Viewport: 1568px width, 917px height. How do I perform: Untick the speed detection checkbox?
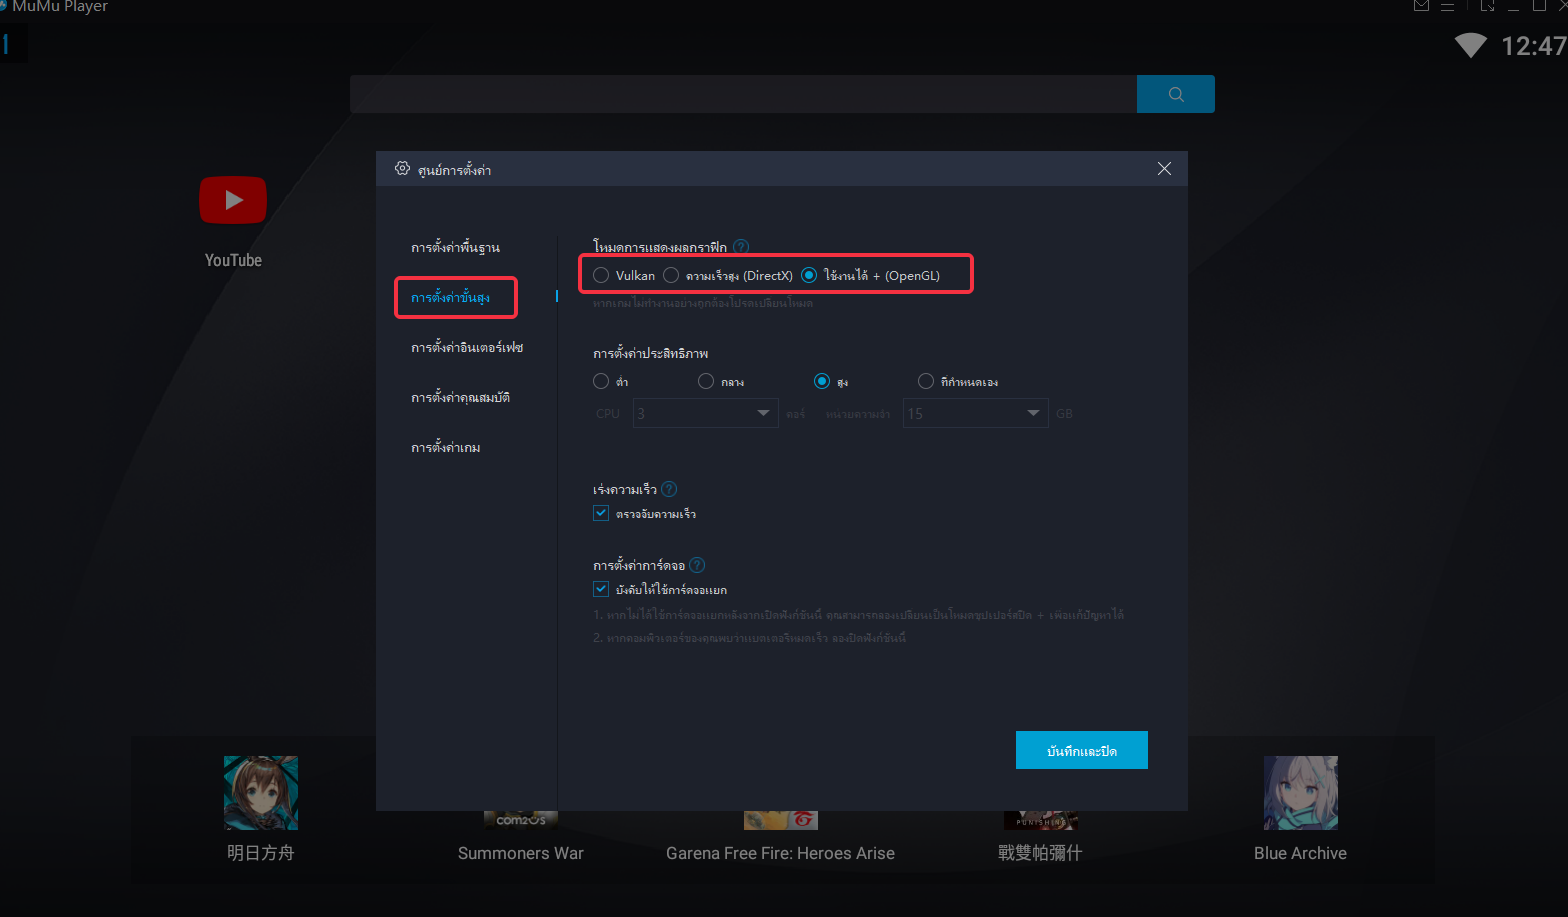pos(601,513)
